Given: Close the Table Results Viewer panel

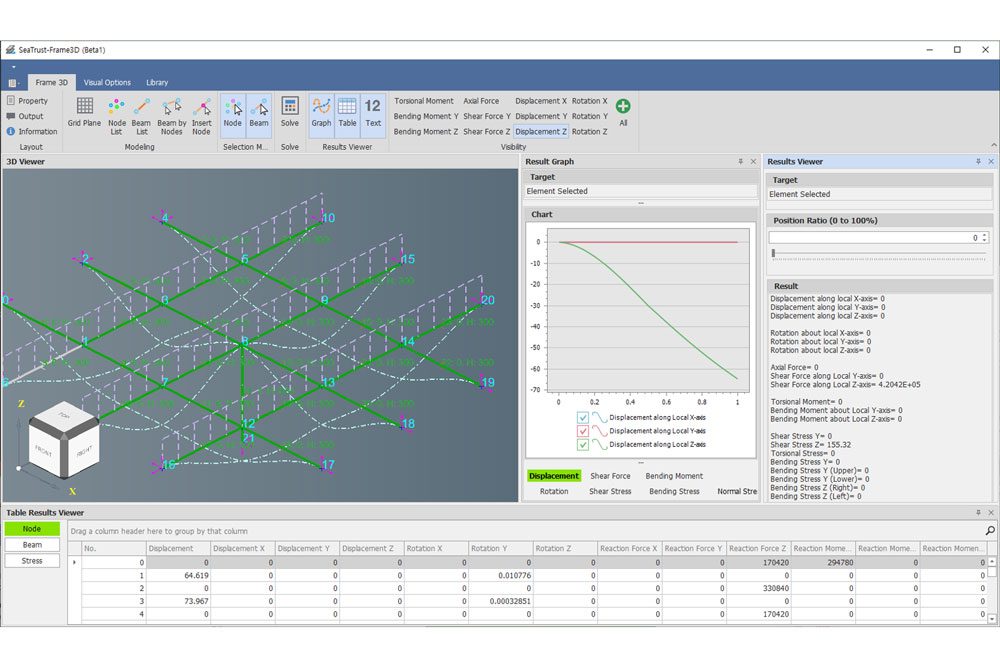Looking at the screenshot, I should pos(991,512).
